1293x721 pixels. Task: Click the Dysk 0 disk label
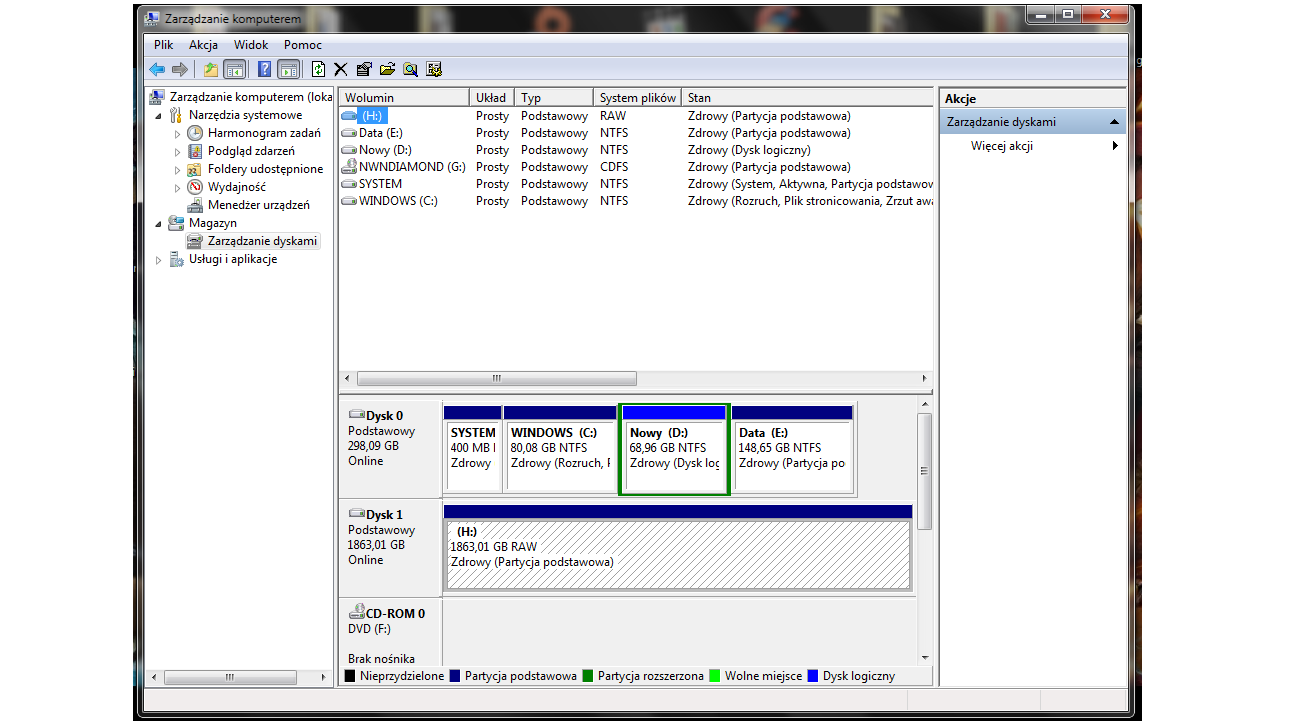(385, 416)
